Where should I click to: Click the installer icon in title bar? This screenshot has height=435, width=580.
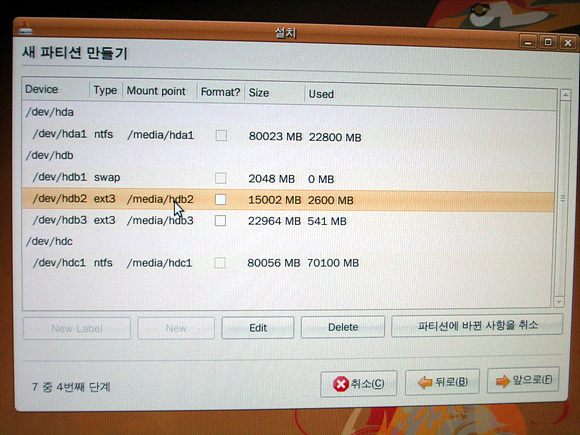[25, 29]
